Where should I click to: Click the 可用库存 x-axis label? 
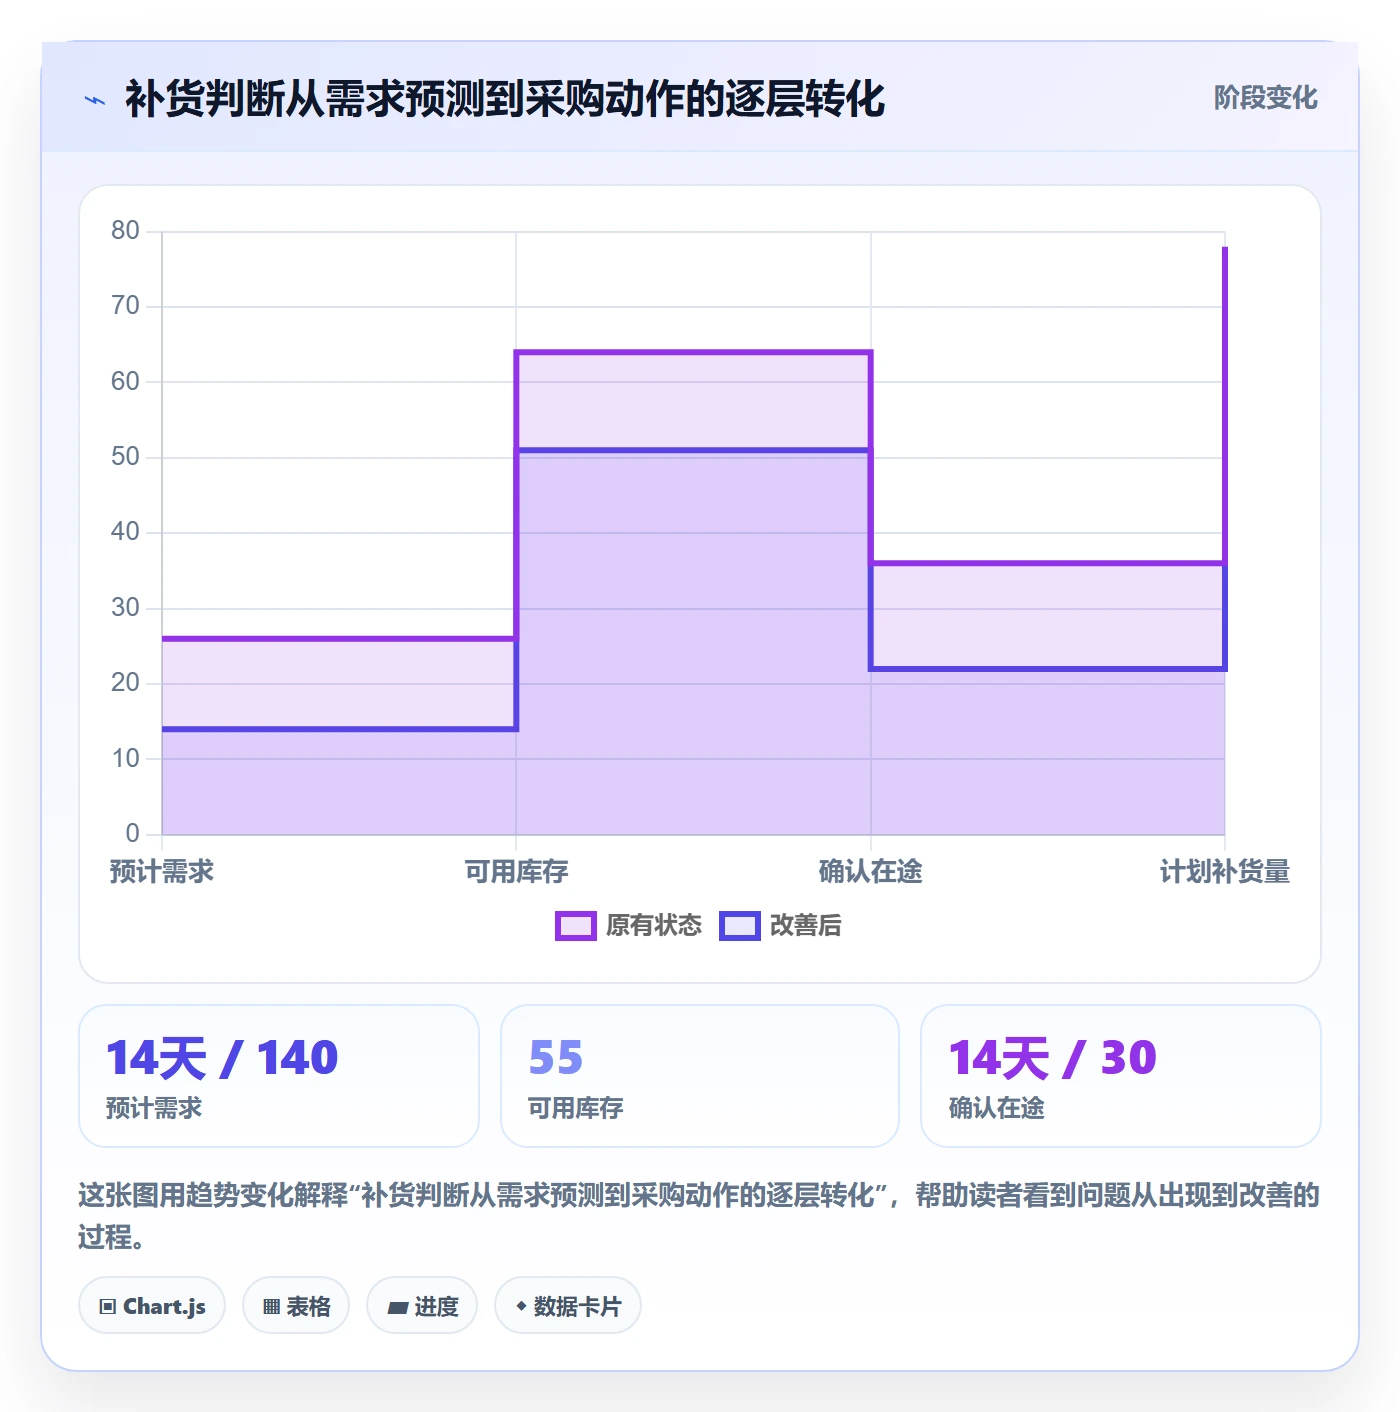click(x=516, y=872)
